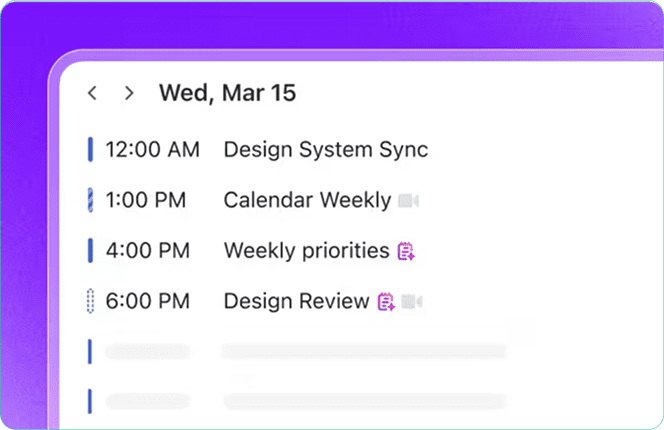Select the 12:00 AM time label
664x430 pixels.
click(x=152, y=150)
